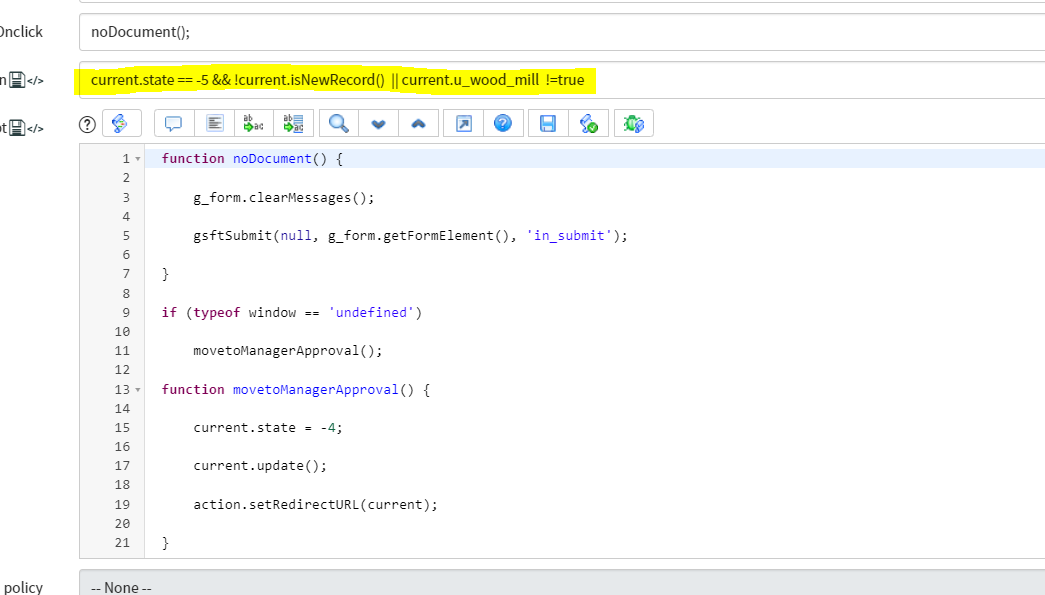1045x595 pixels.
Task: Toggle full screen editor mode icon
Action: (x=464, y=123)
